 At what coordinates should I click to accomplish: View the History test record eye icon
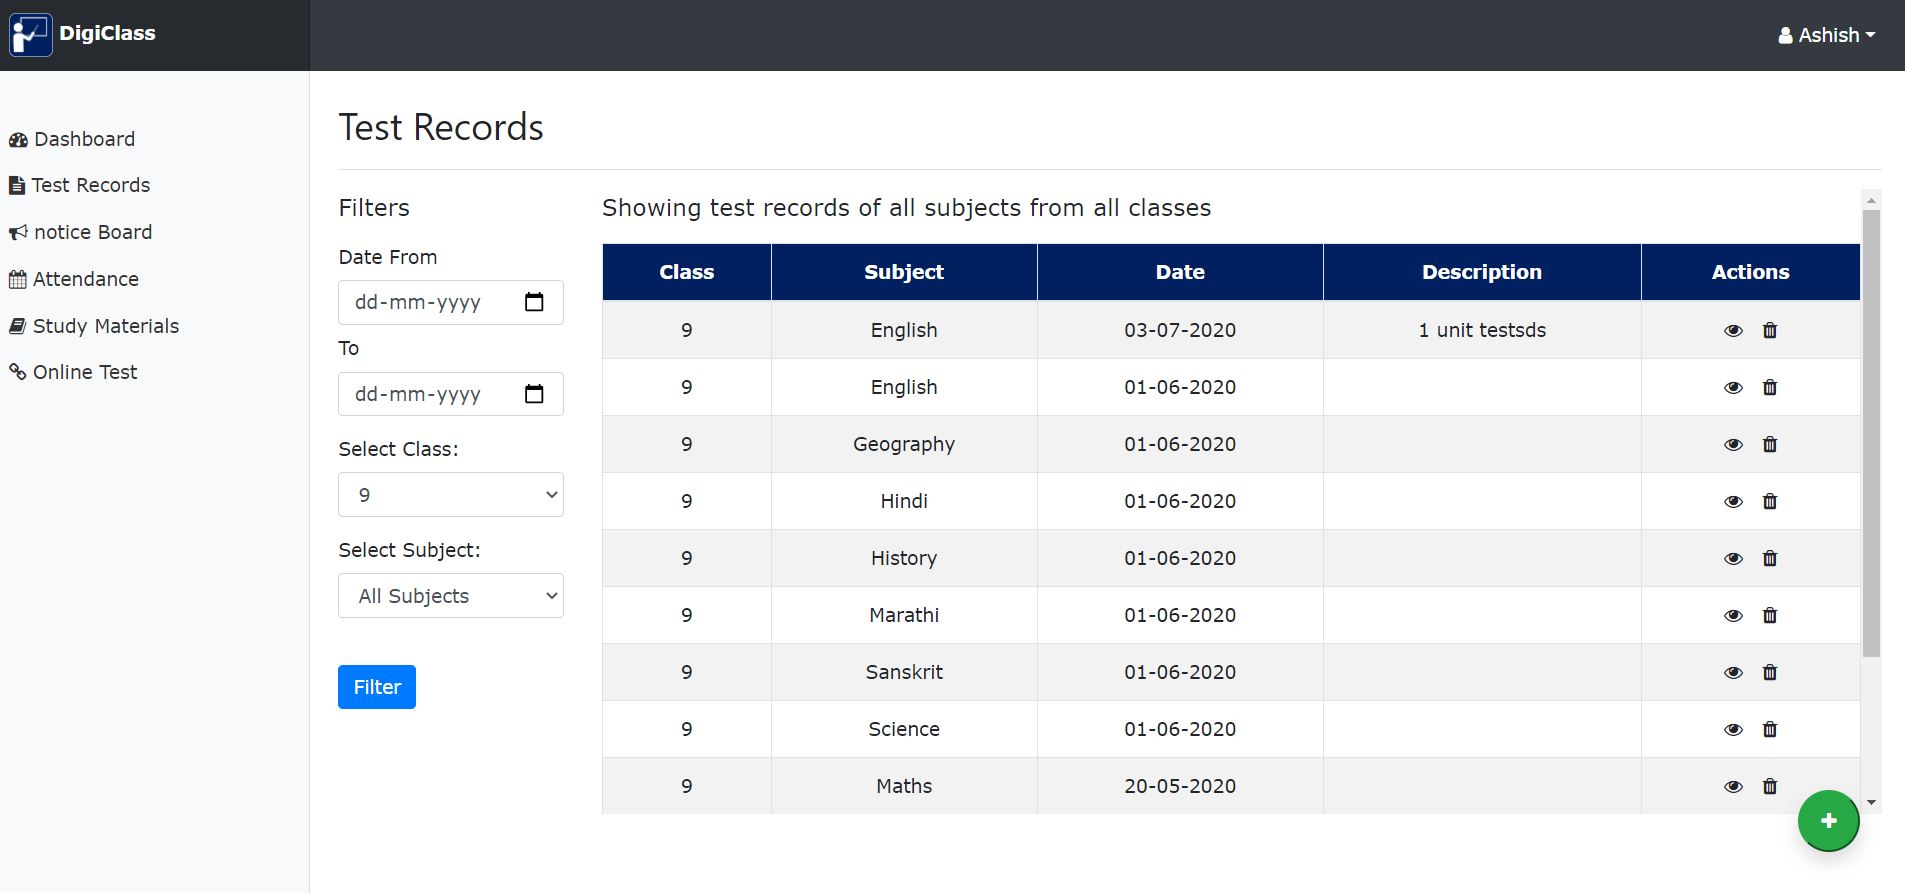point(1733,559)
